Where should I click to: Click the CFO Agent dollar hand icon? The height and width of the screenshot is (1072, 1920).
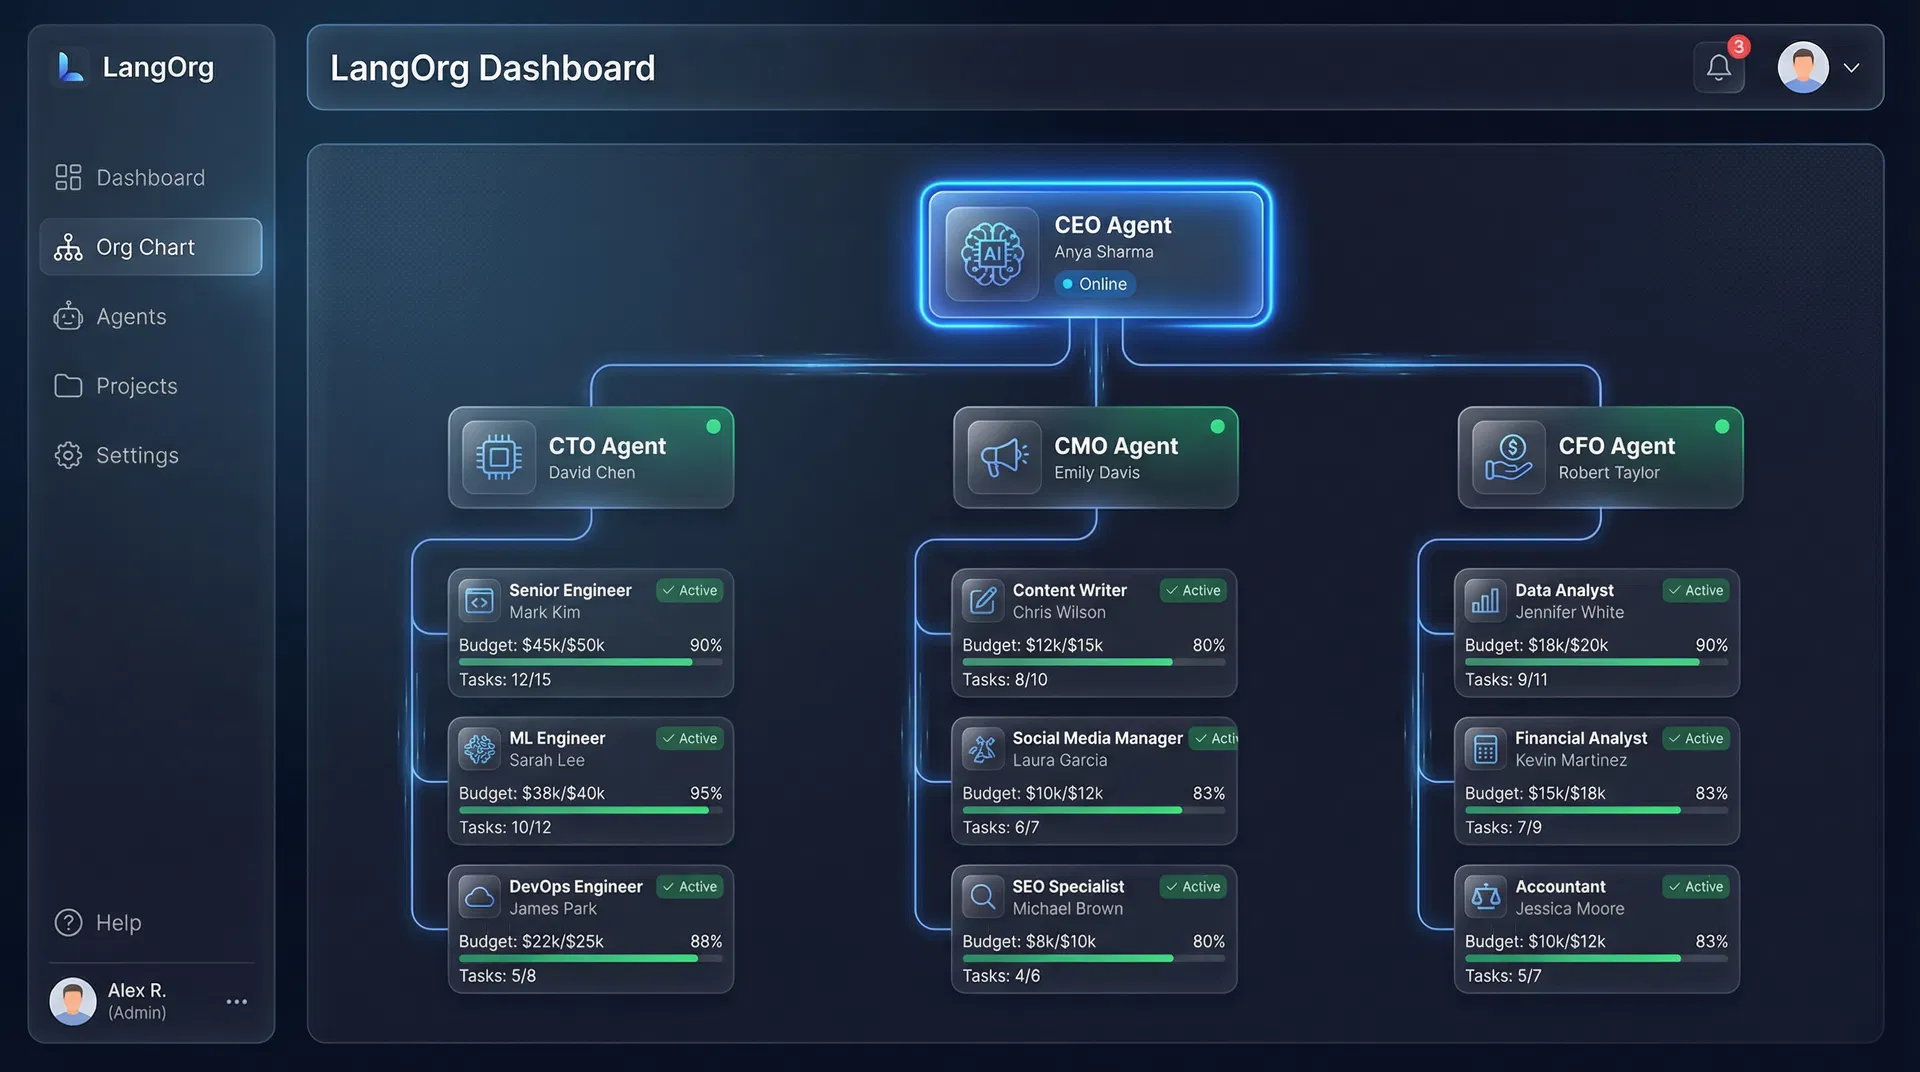[x=1508, y=457]
